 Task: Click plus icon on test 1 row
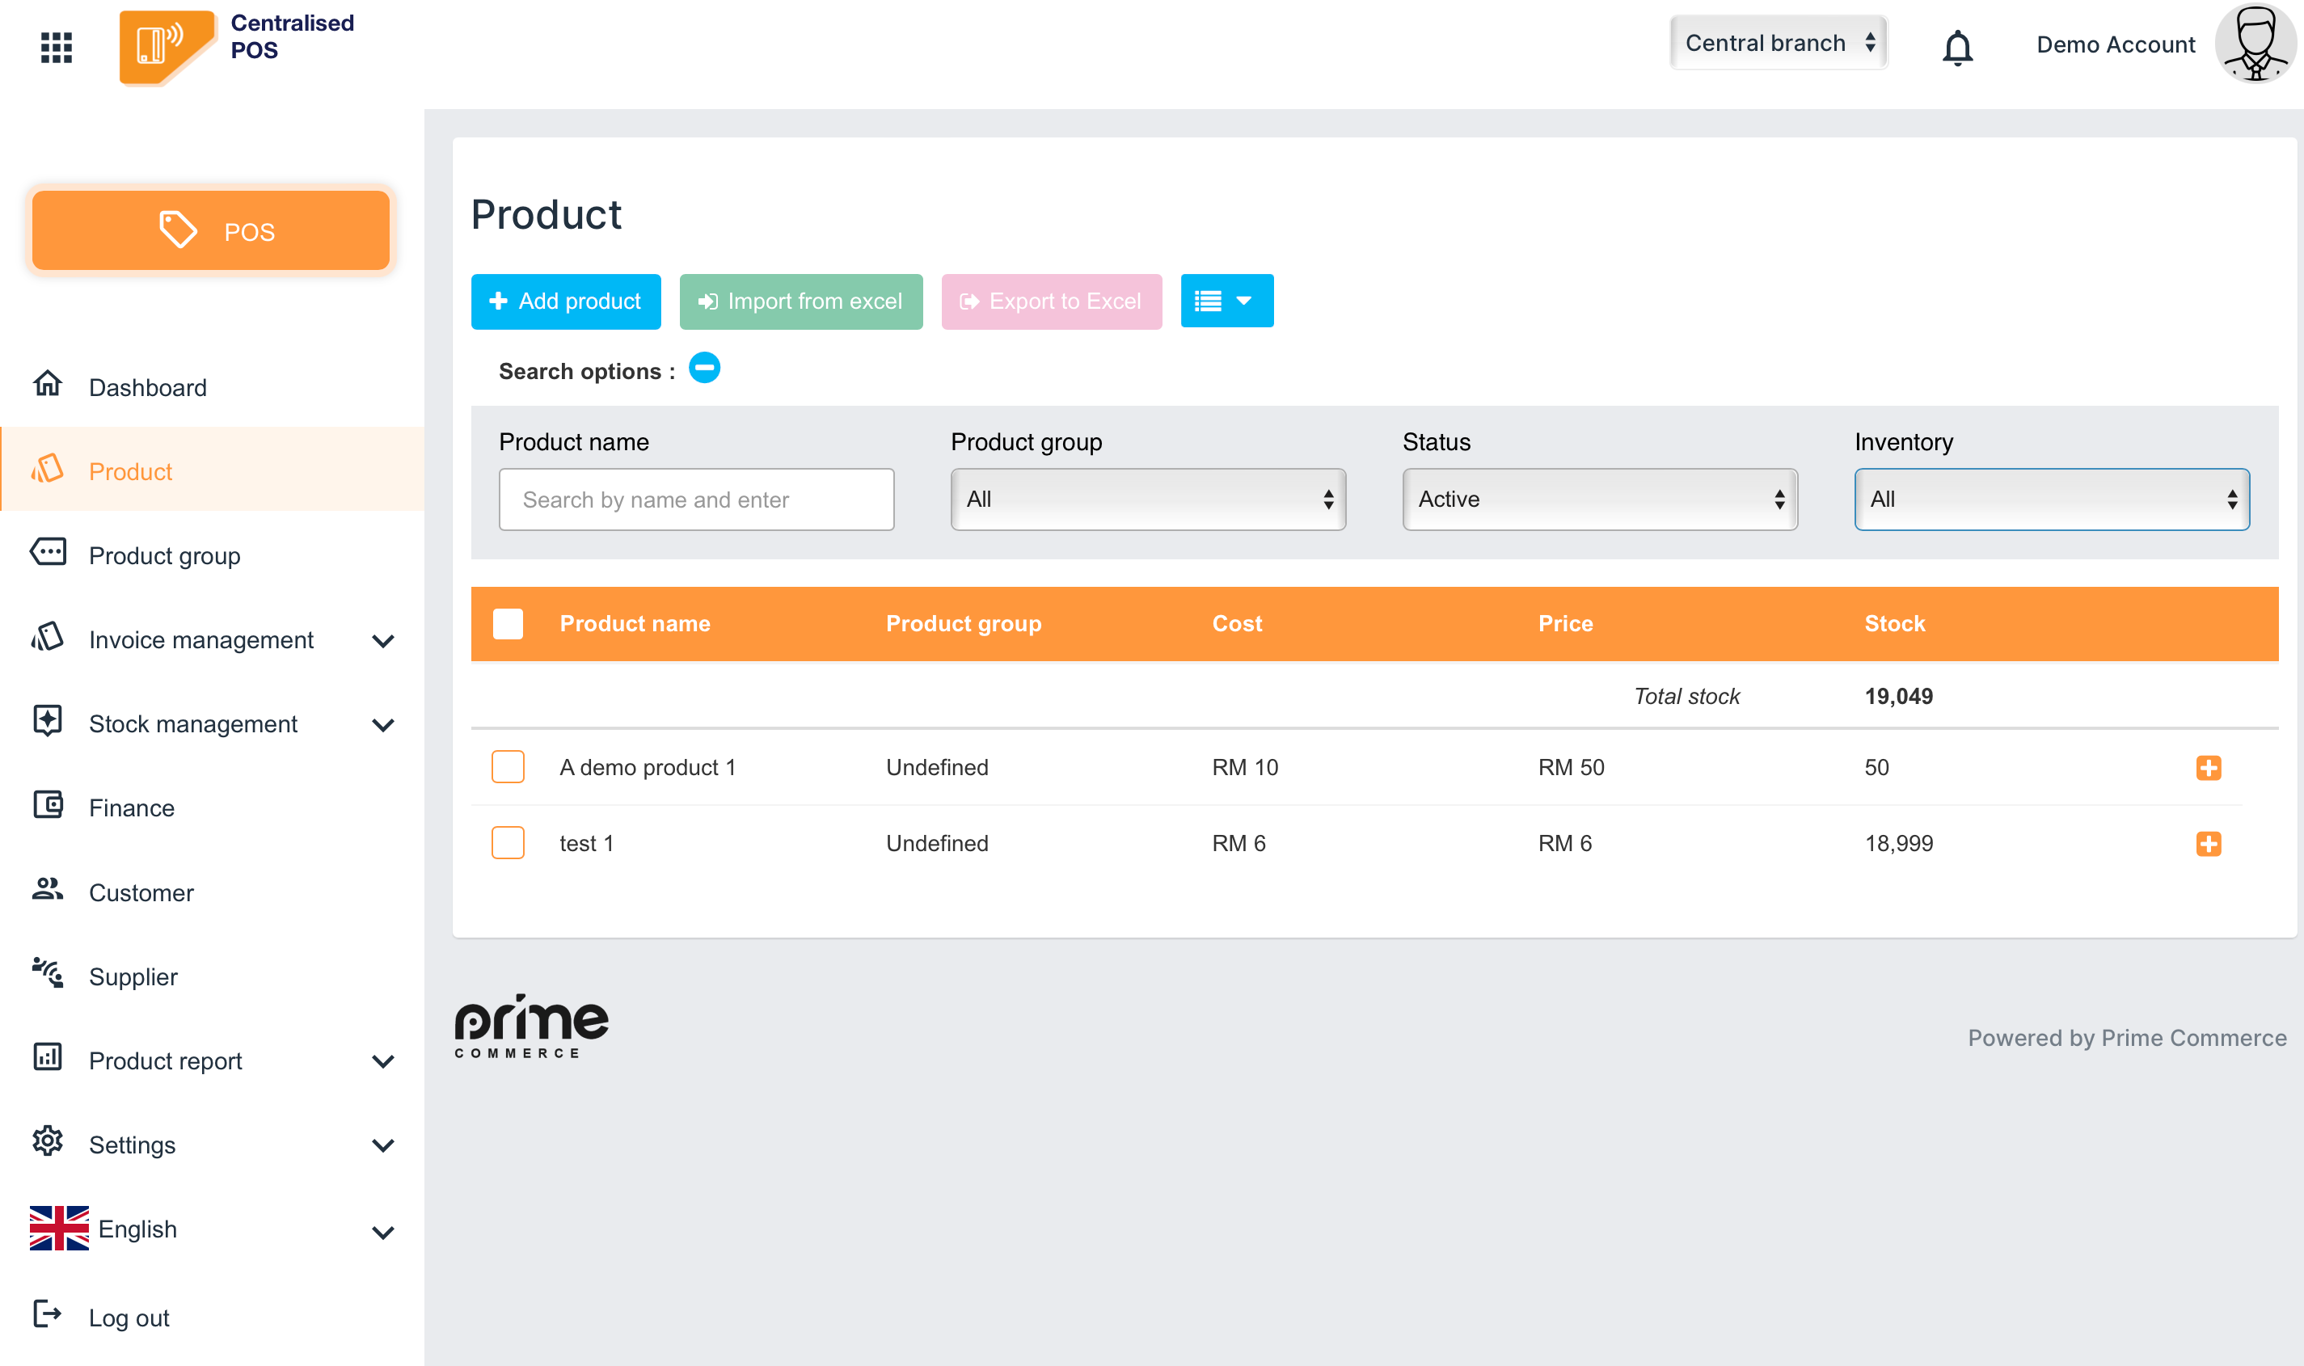pos(2208,844)
